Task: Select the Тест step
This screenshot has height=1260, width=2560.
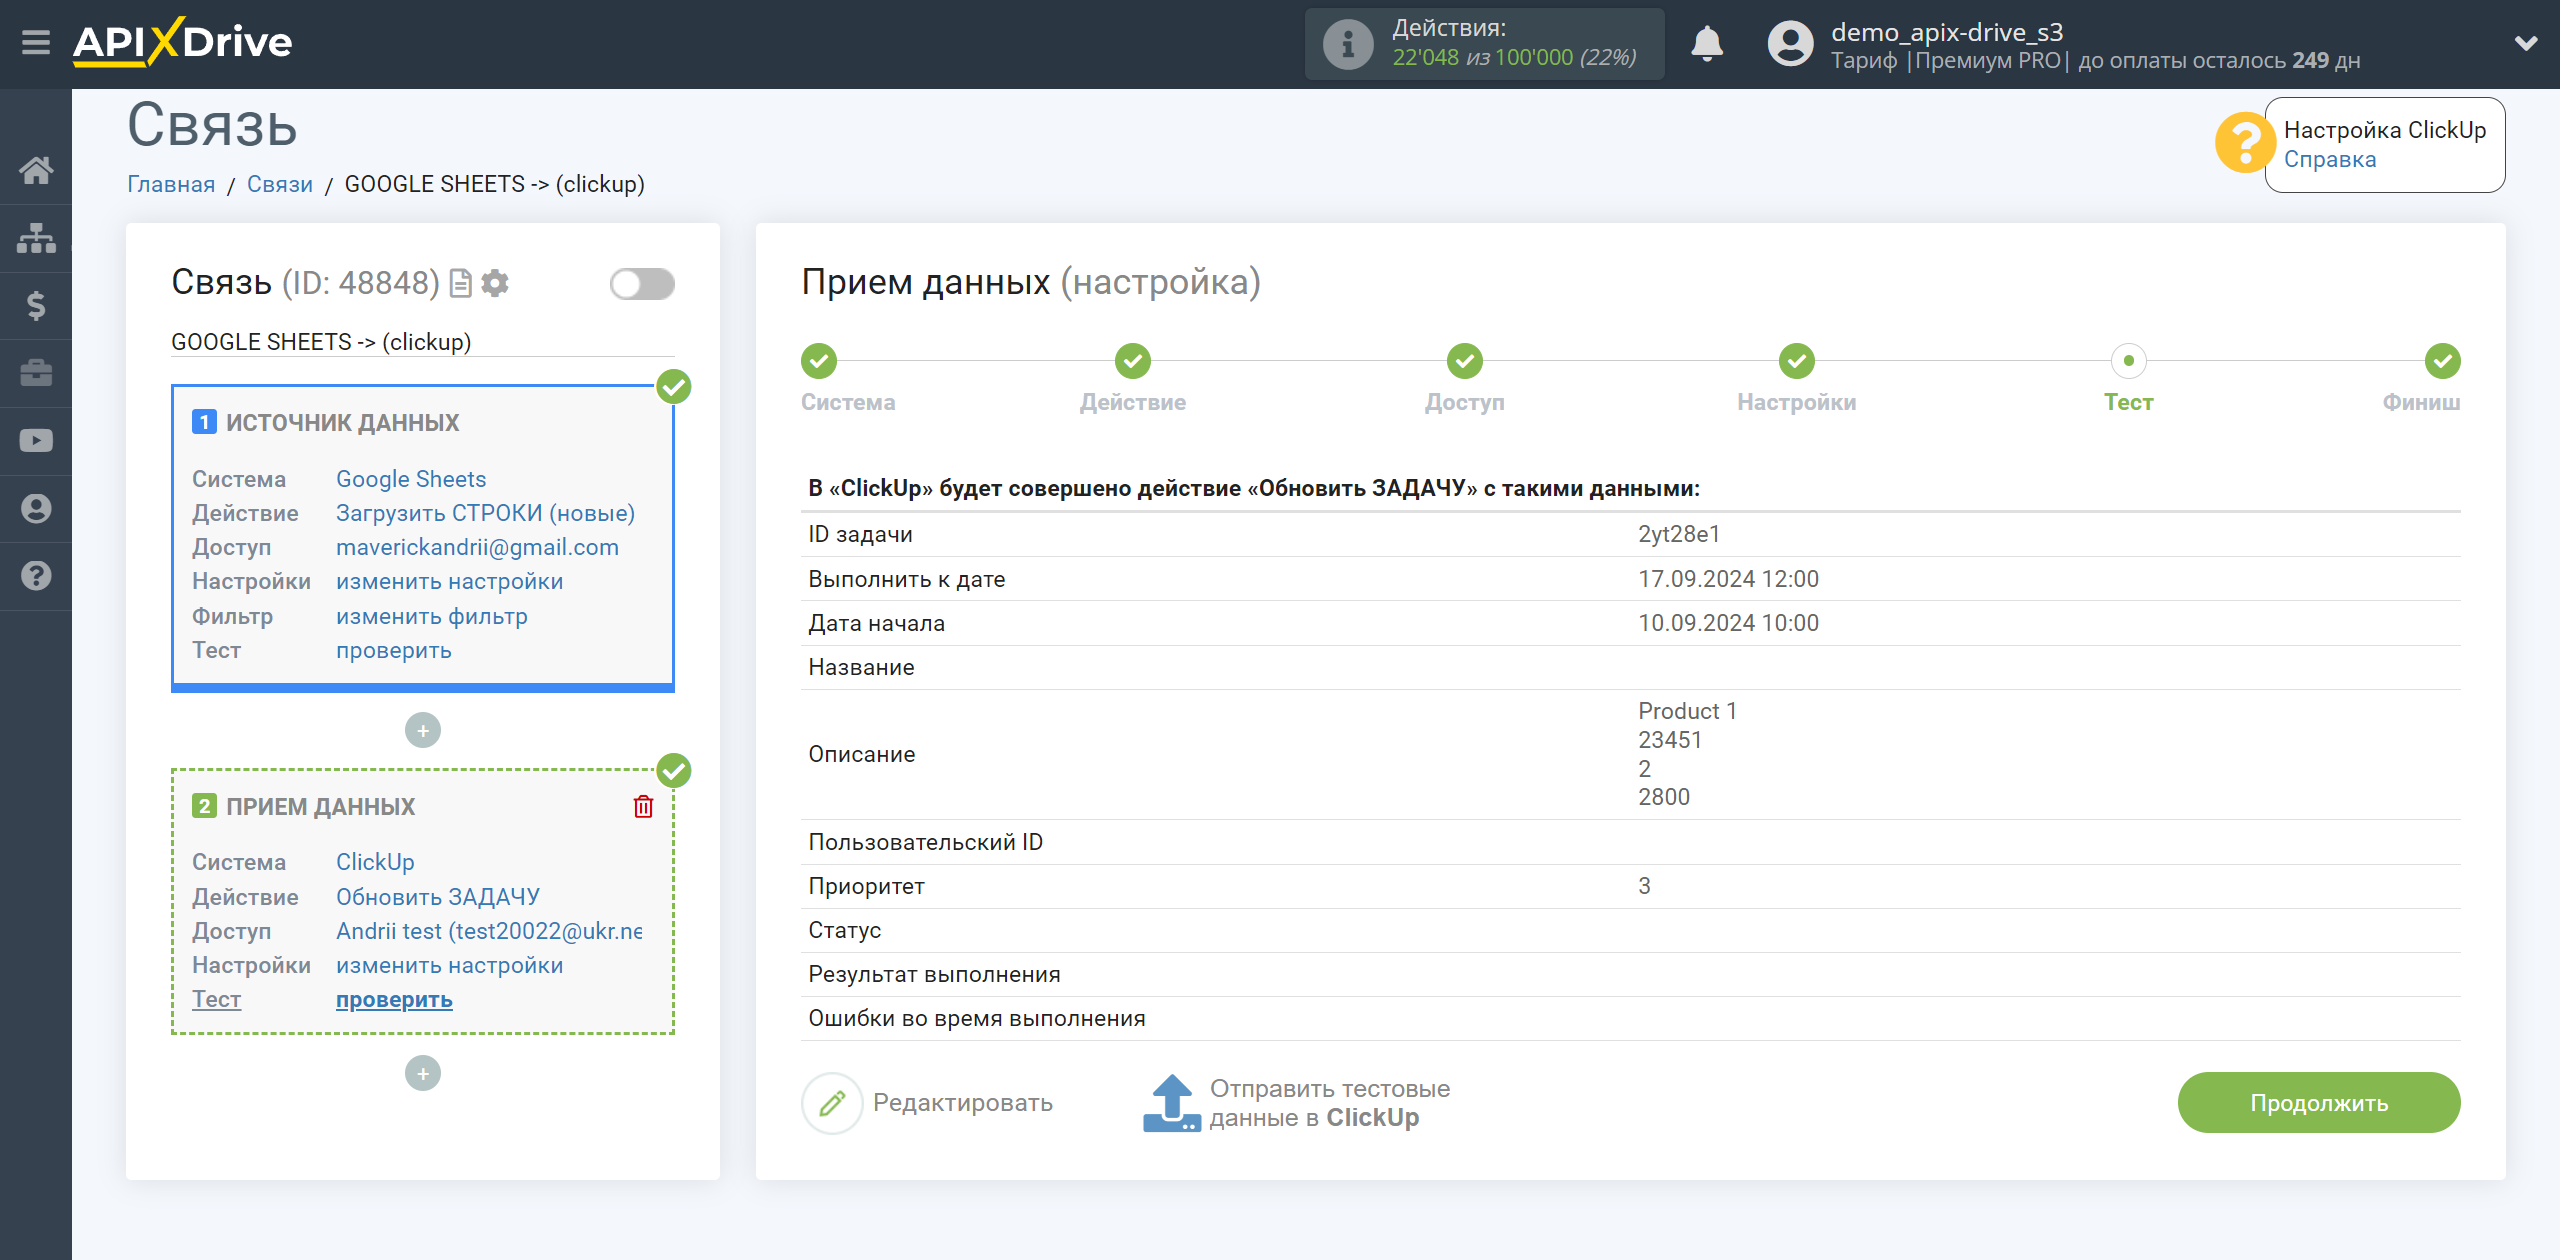Action: point(2129,361)
